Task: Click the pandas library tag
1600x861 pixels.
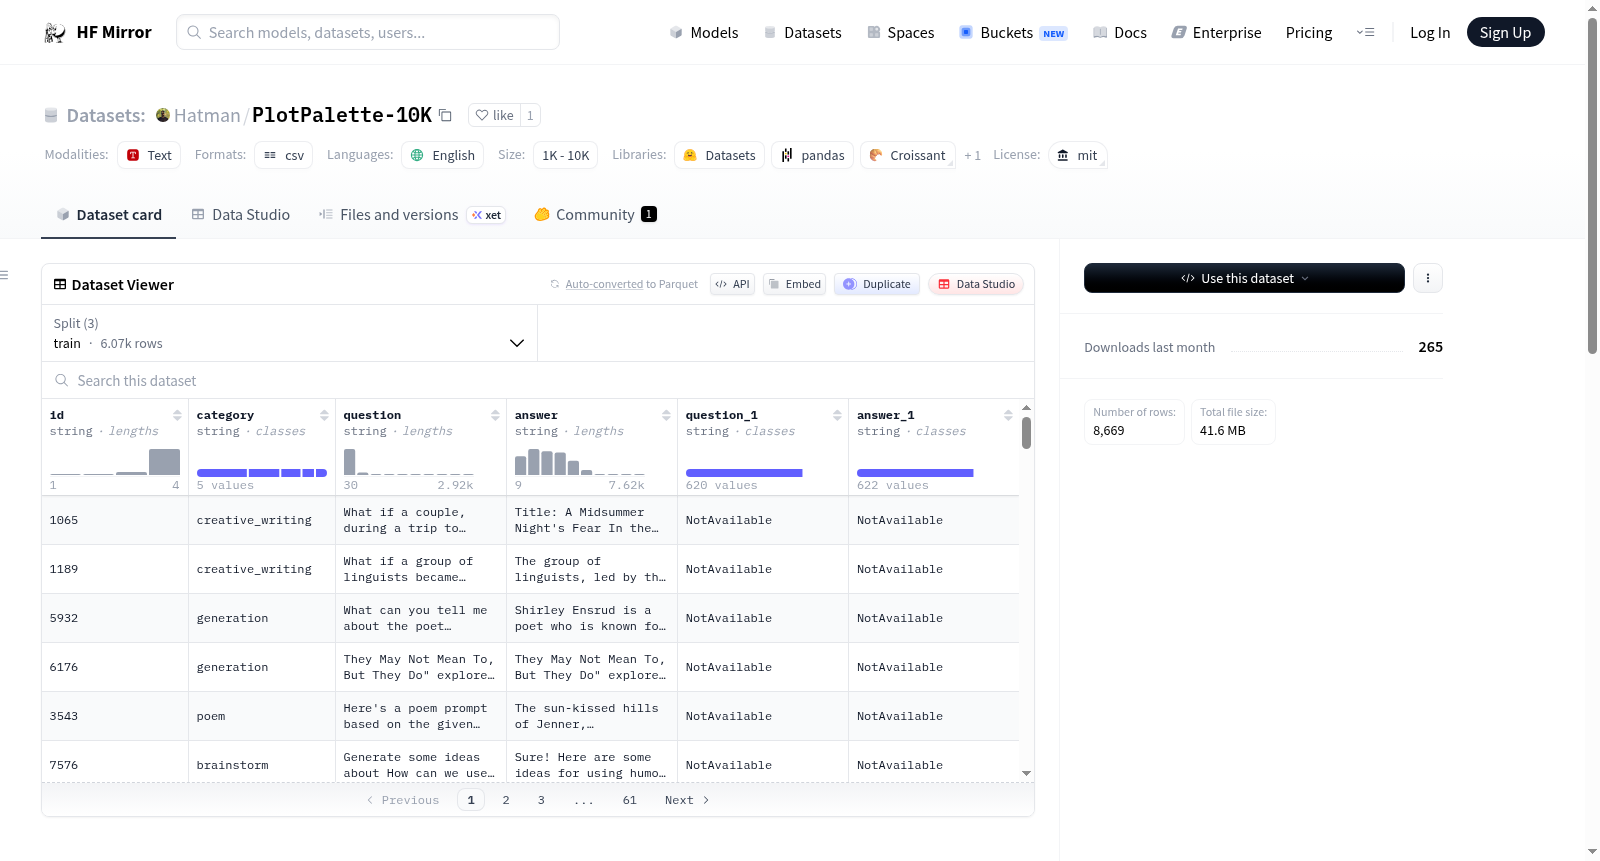Action: pos(812,155)
